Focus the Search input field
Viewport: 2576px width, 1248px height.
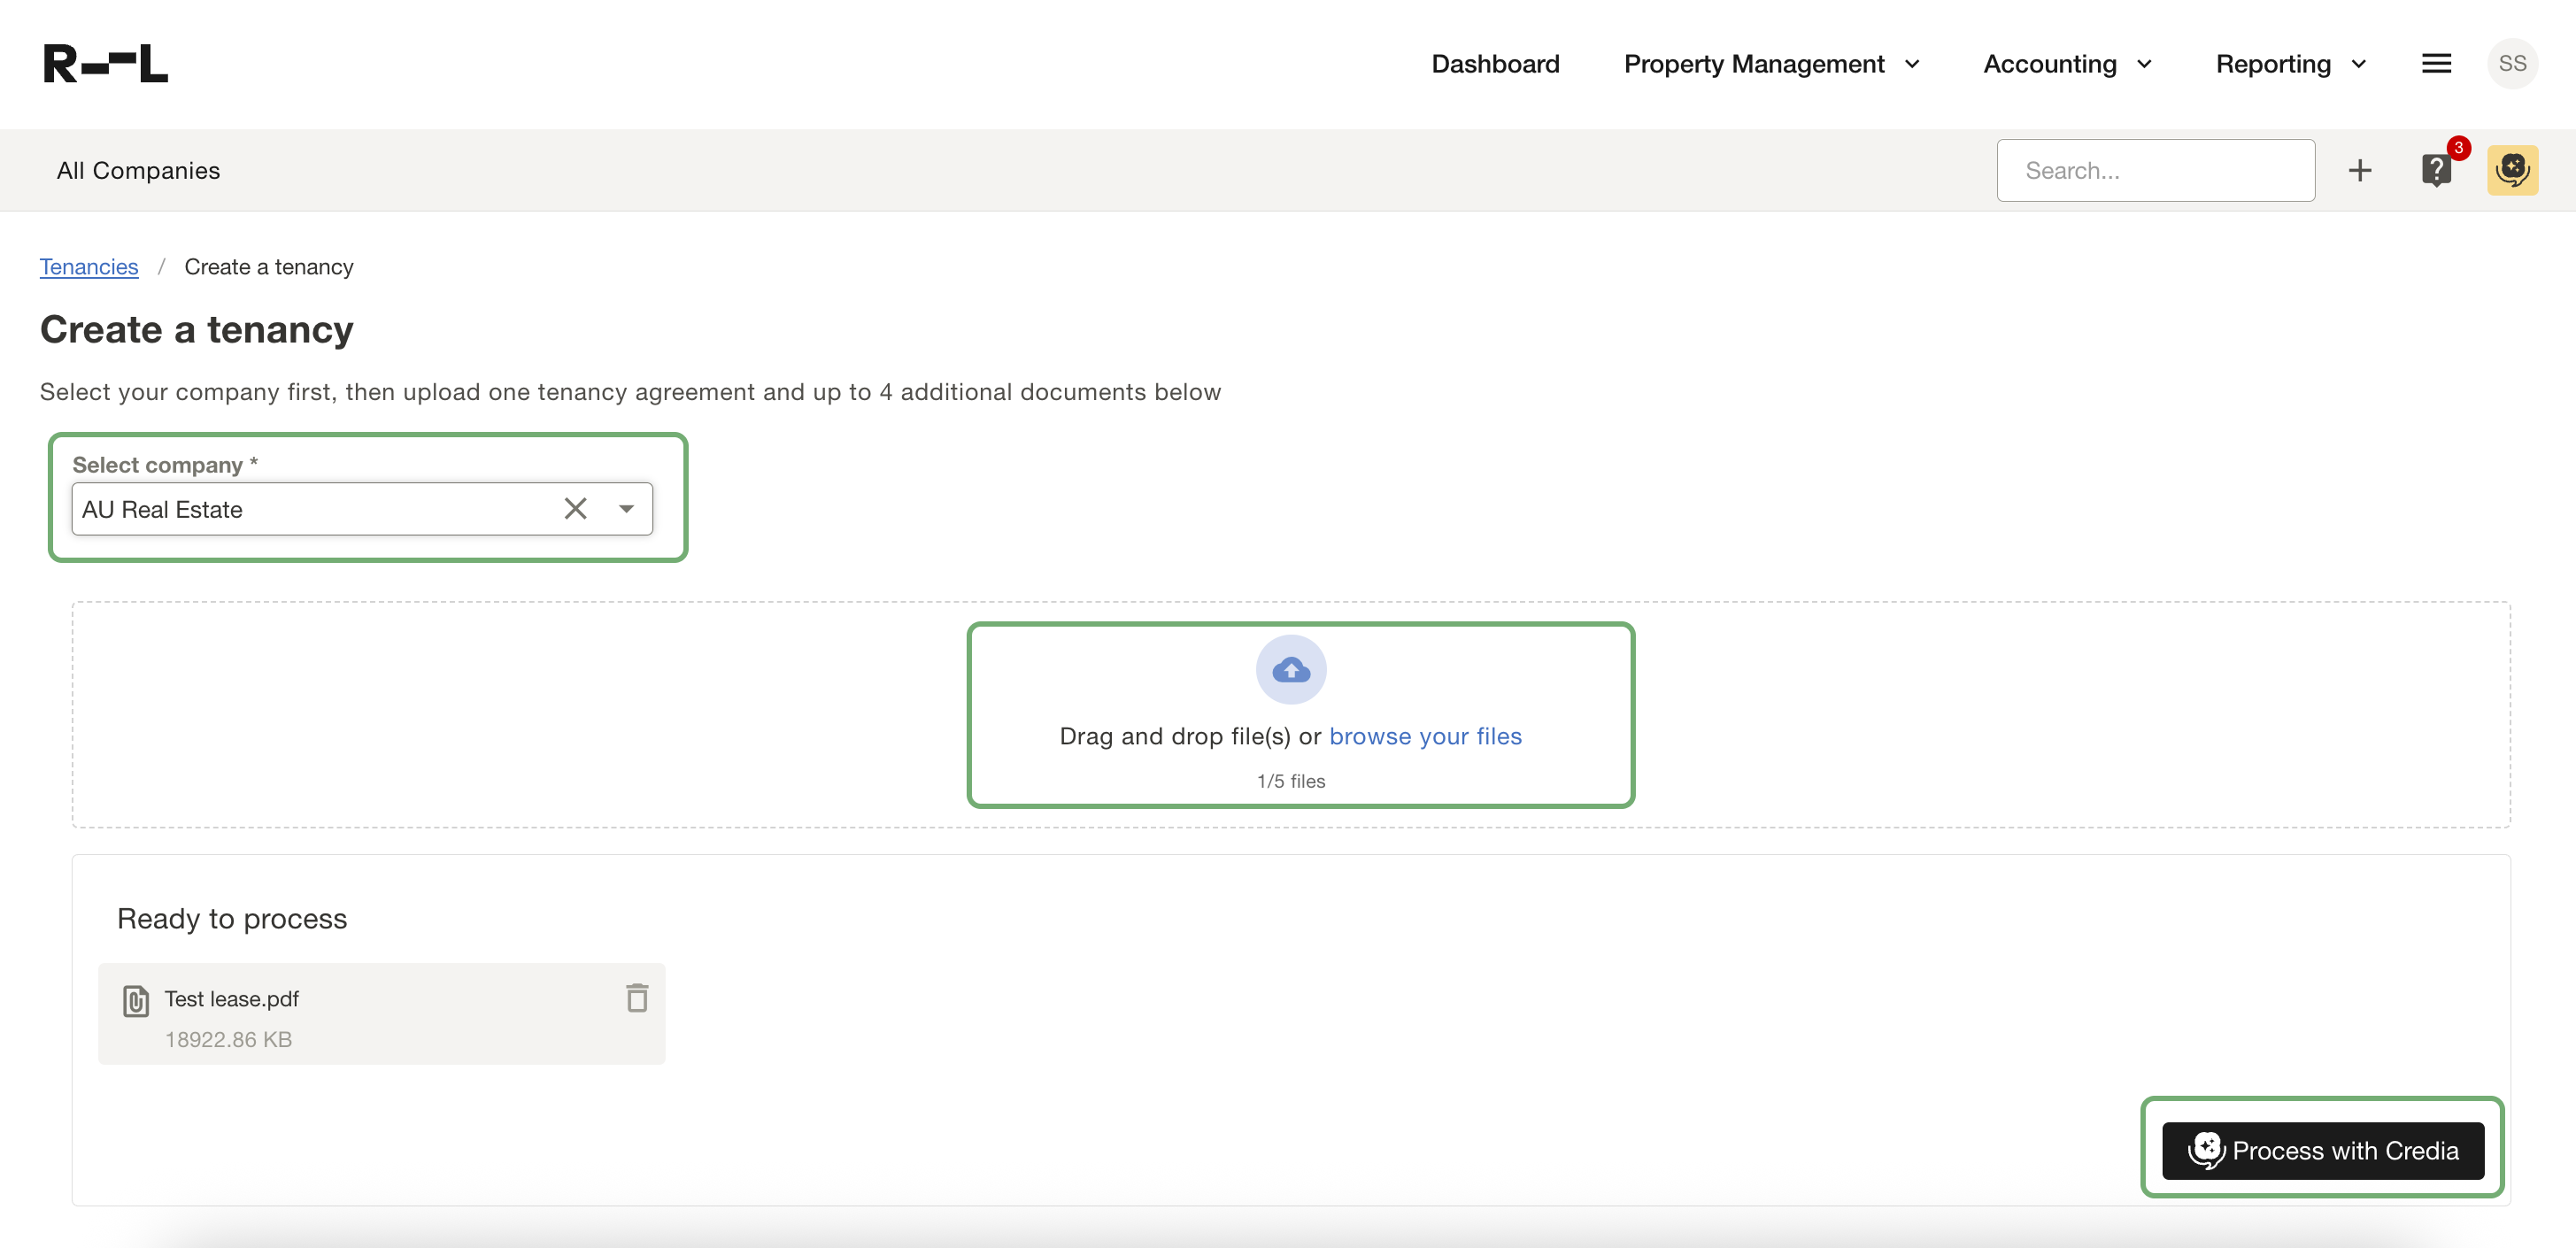[2155, 170]
